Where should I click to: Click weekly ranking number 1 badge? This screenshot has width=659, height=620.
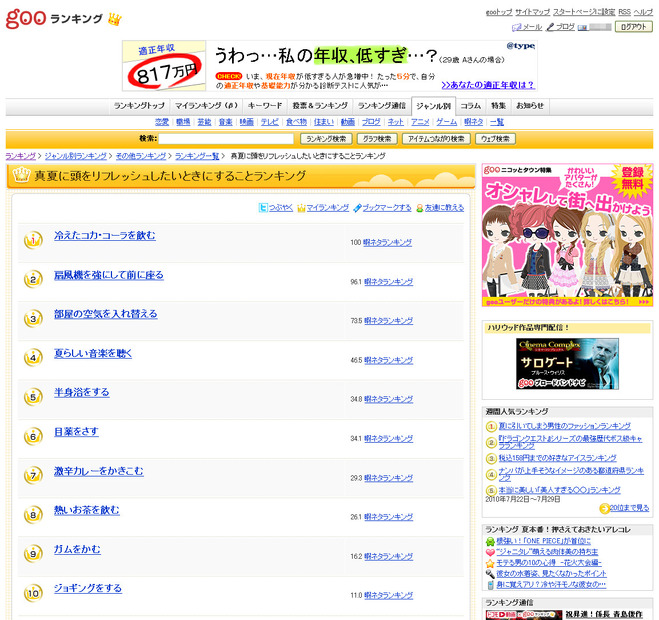point(491,427)
